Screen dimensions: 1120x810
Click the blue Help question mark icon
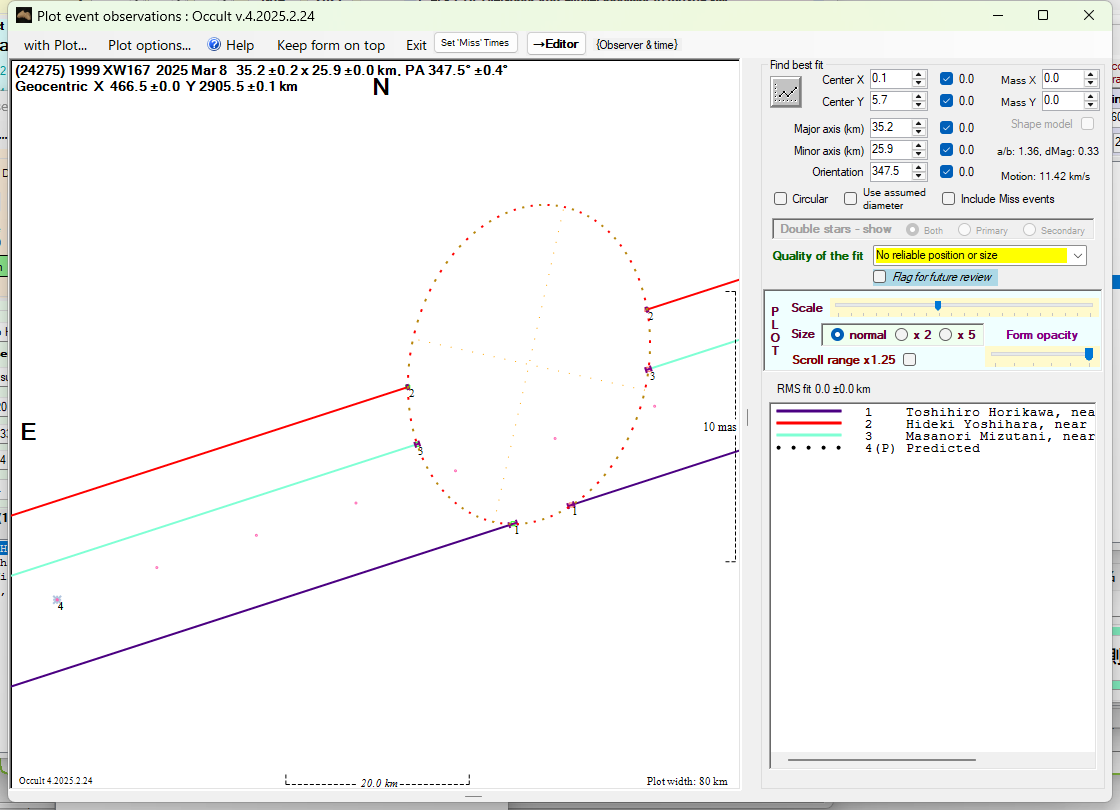[214, 45]
